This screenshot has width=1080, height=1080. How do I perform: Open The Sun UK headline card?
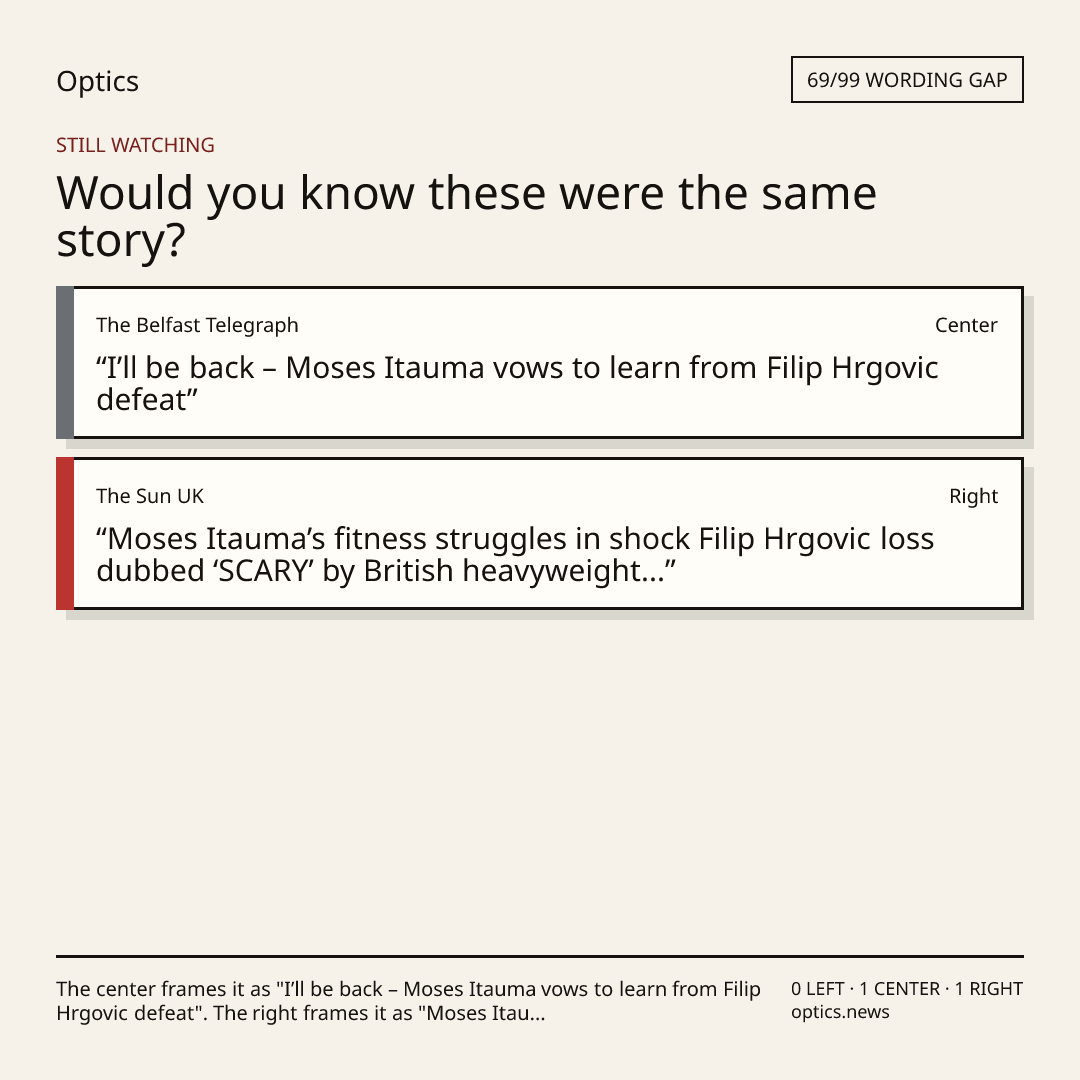coord(540,533)
